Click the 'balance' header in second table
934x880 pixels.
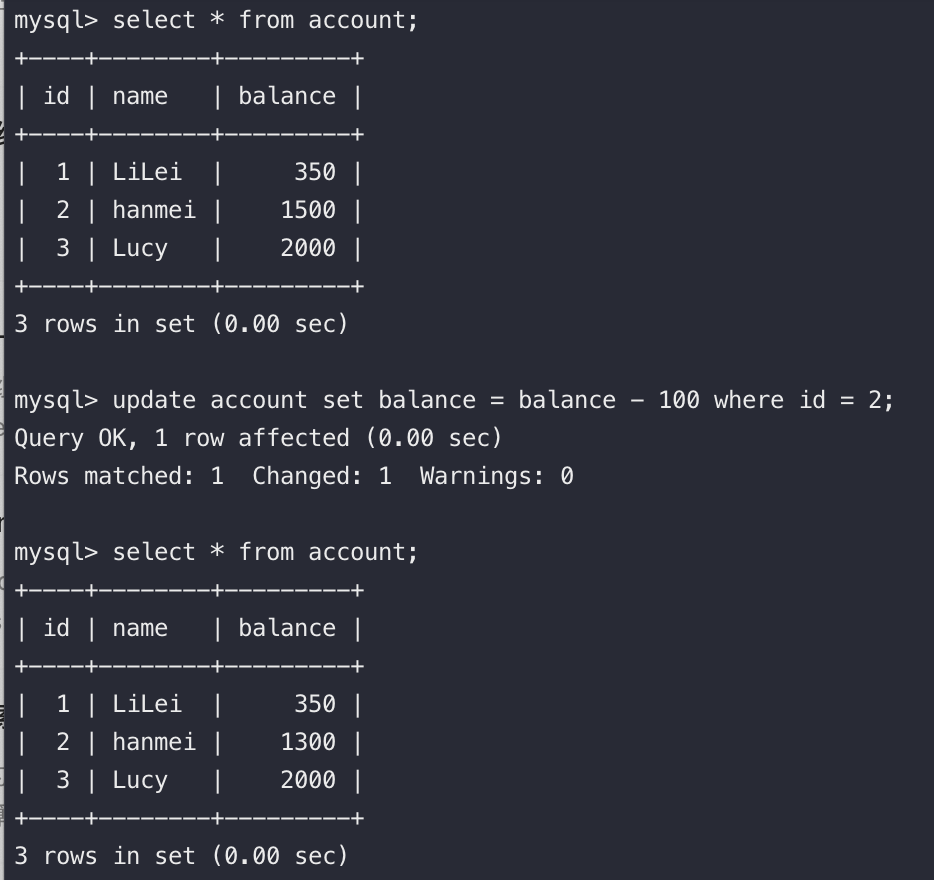click(287, 629)
